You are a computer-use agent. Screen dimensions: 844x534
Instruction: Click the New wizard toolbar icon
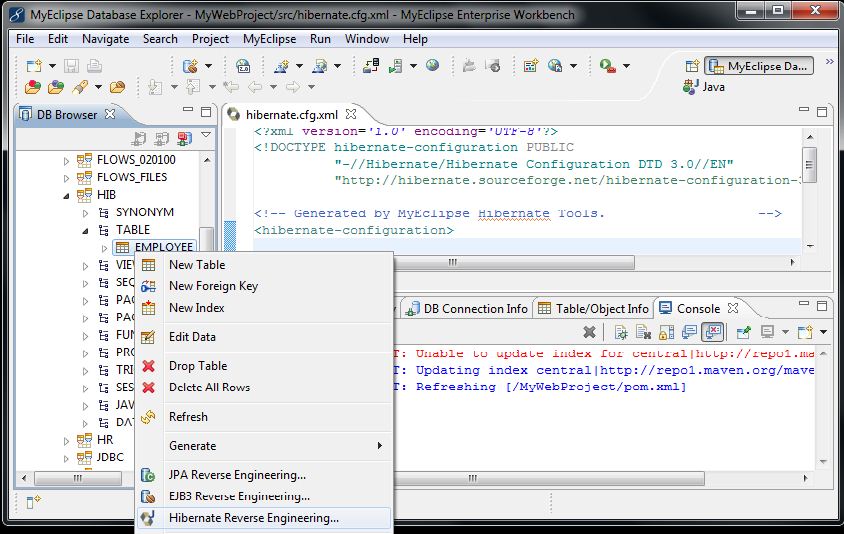coord(34,66)
